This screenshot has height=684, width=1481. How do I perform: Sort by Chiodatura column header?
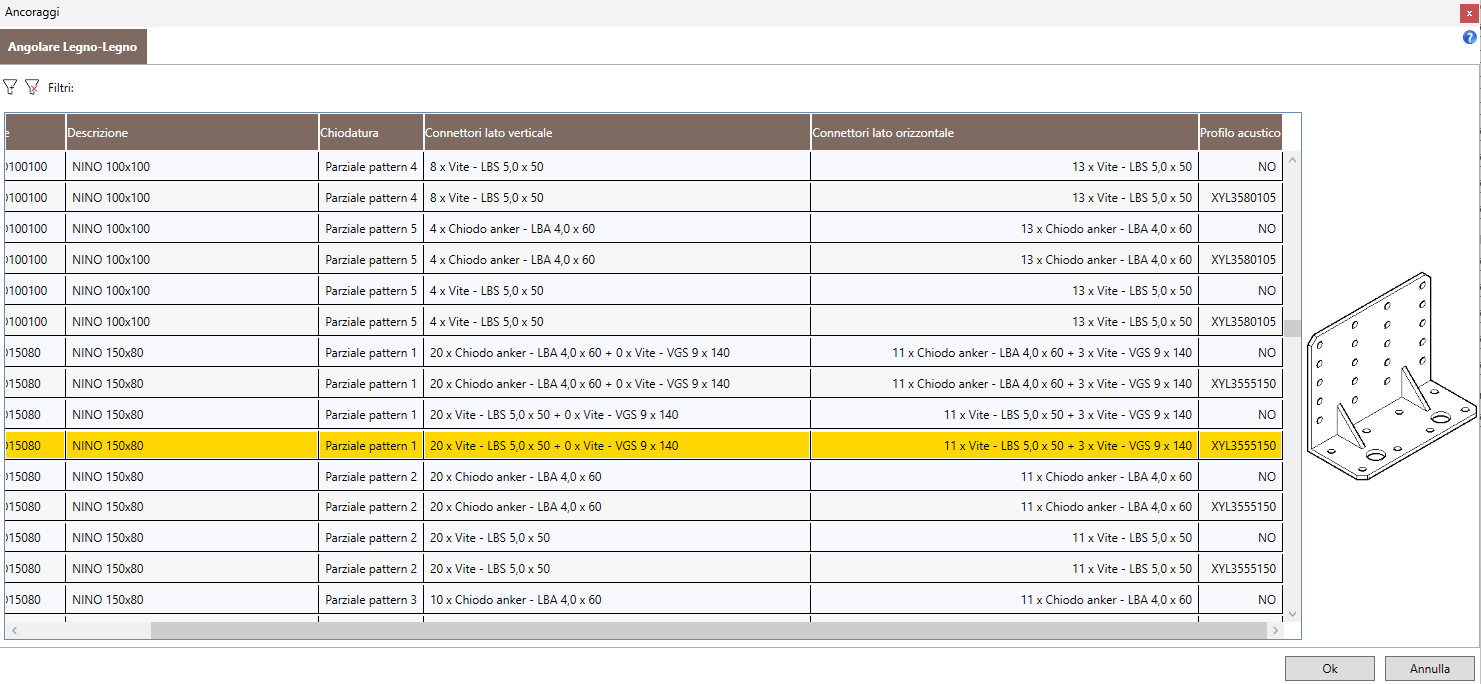[371, 132]
